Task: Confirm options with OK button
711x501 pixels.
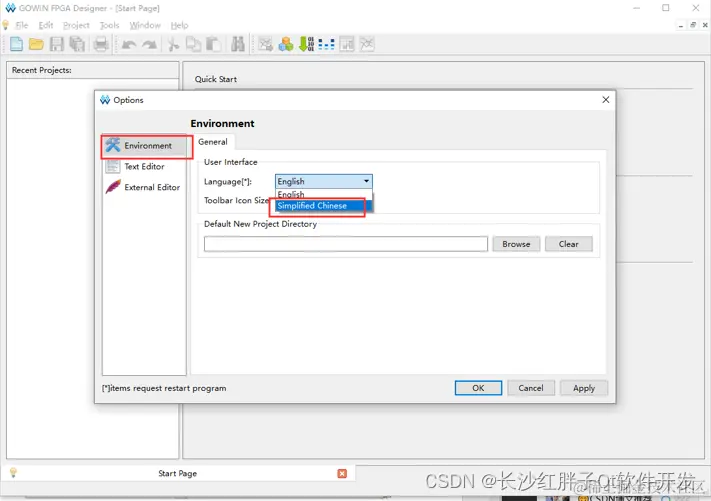Action: coord(478,388)
